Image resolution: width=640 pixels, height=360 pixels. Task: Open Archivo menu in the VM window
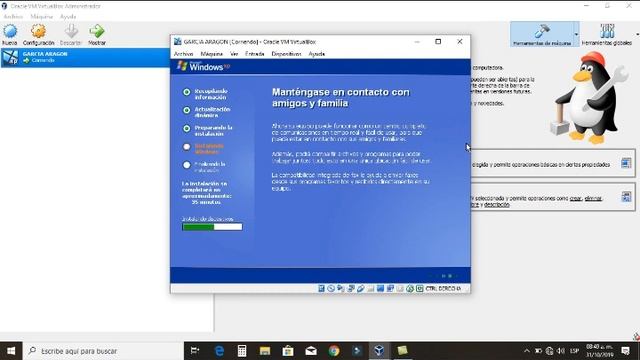pyautogui.click(x=184, y=54)
